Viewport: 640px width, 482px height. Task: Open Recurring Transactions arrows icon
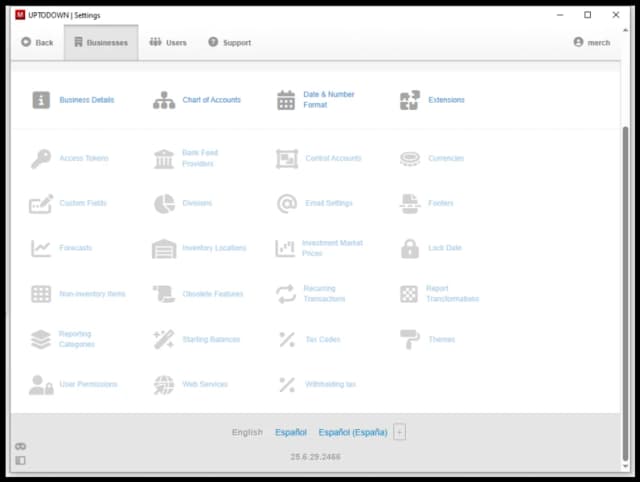click(286, 294)
